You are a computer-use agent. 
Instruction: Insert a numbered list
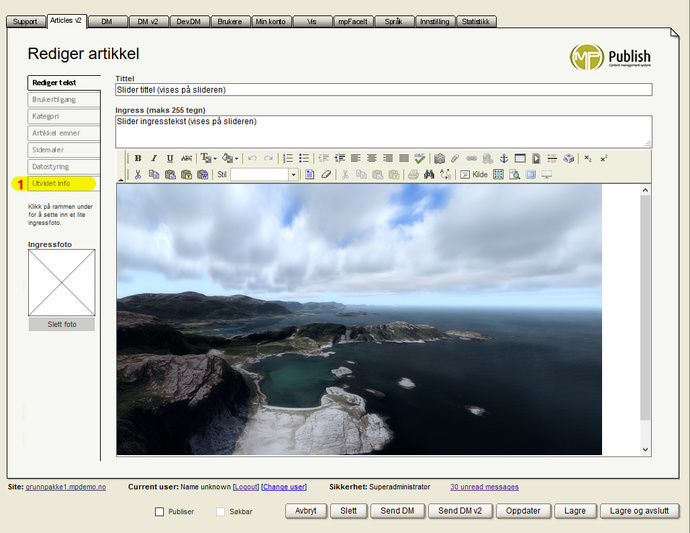point(288,158)
